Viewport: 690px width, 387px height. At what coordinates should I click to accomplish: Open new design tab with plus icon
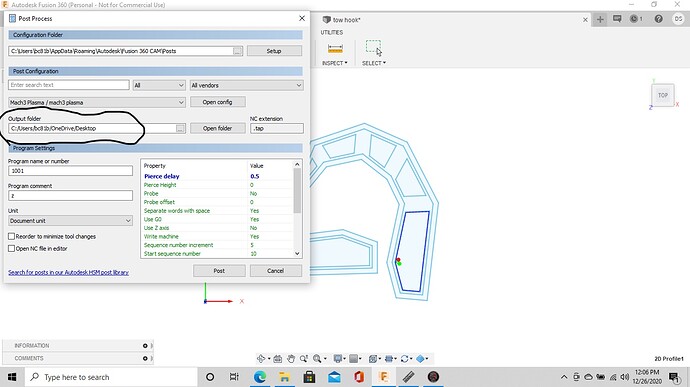600,19
